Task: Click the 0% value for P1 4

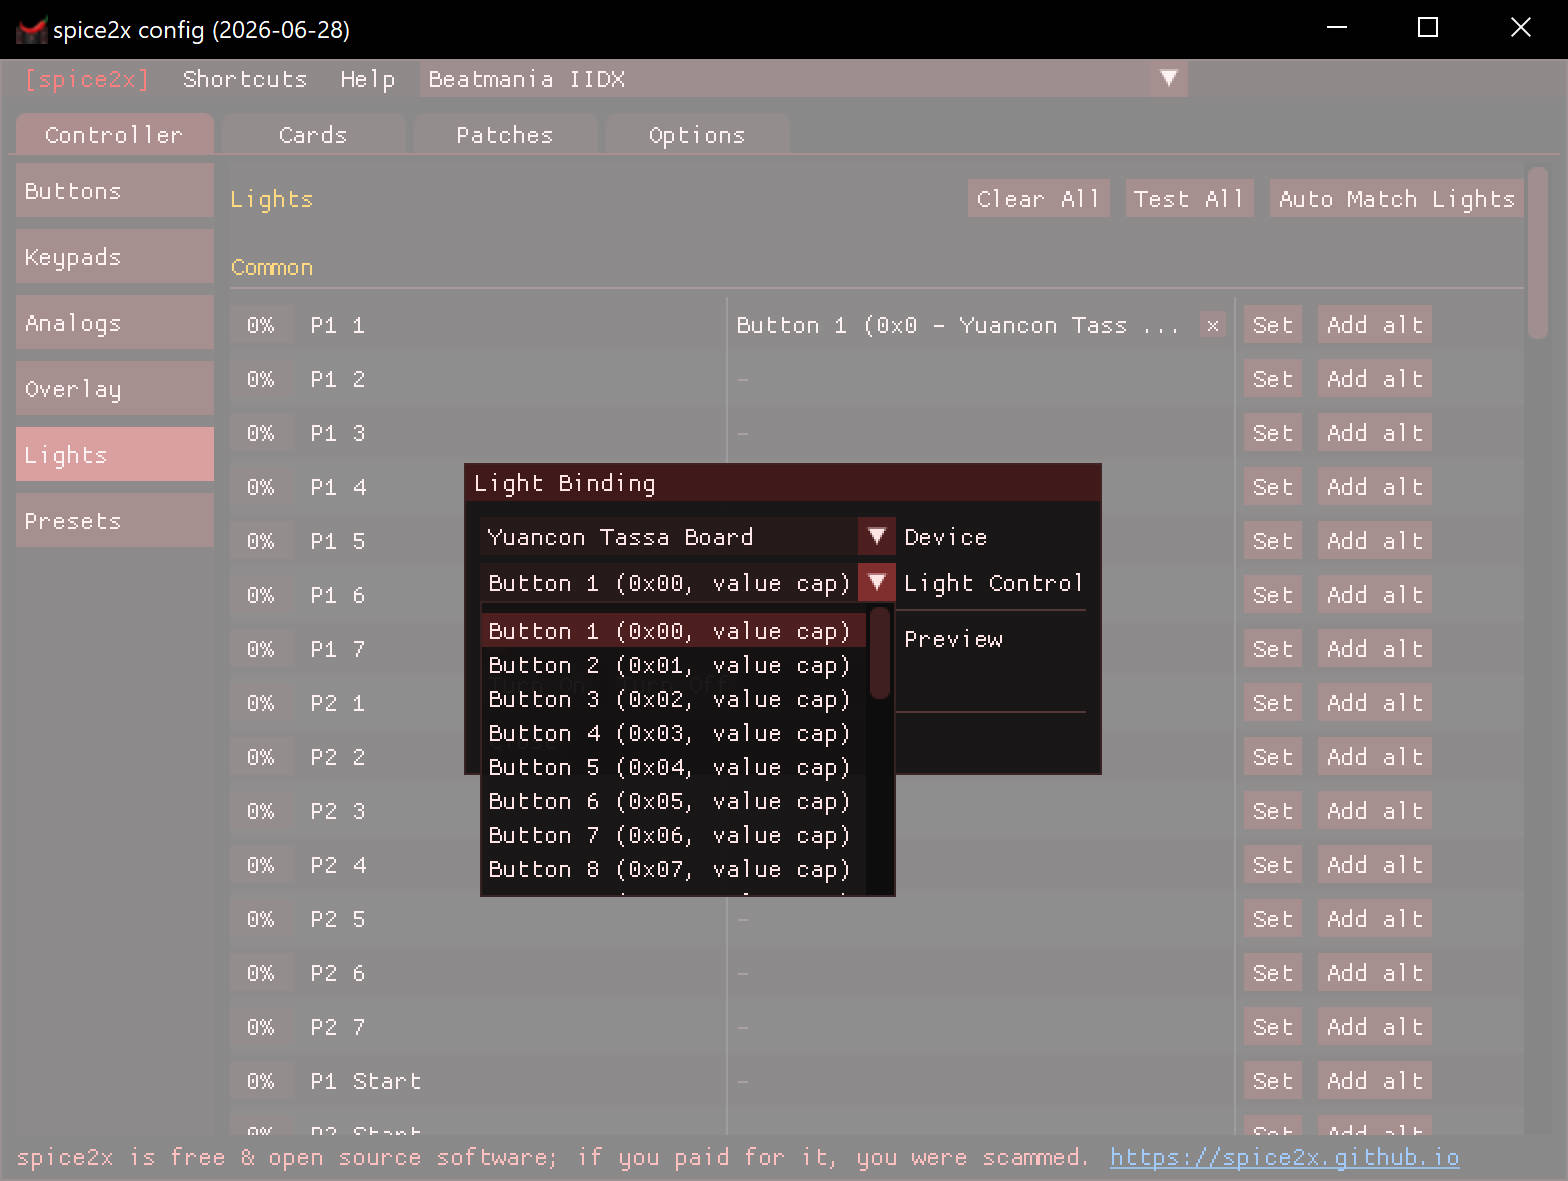Action: click(x=261, y=487)
